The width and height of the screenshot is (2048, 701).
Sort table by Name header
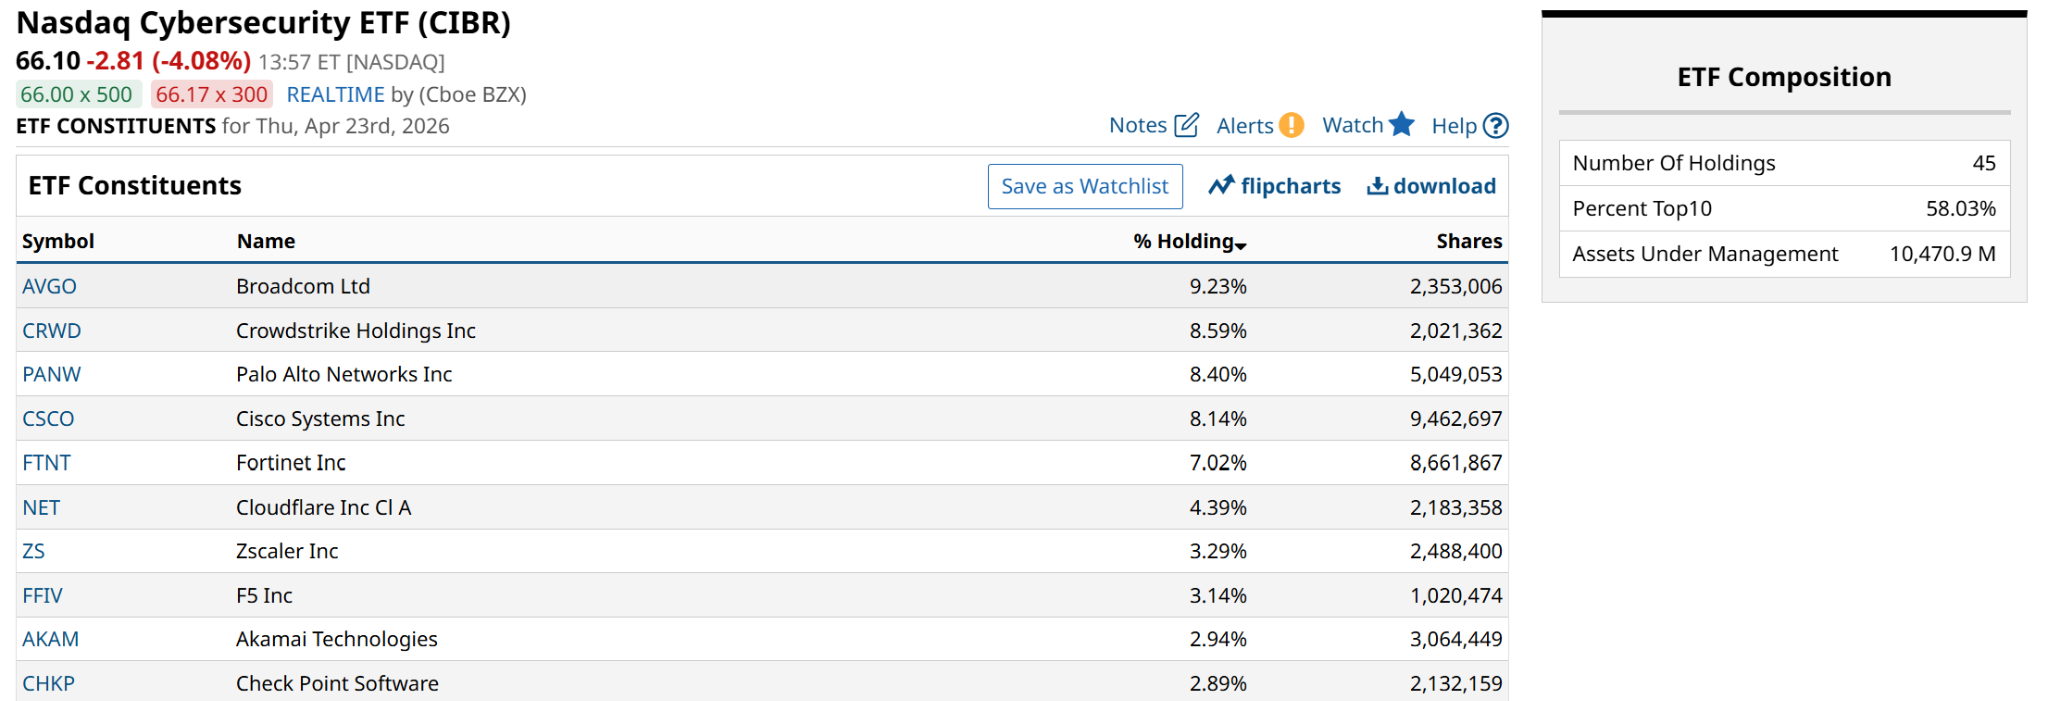tap(266, 241)
